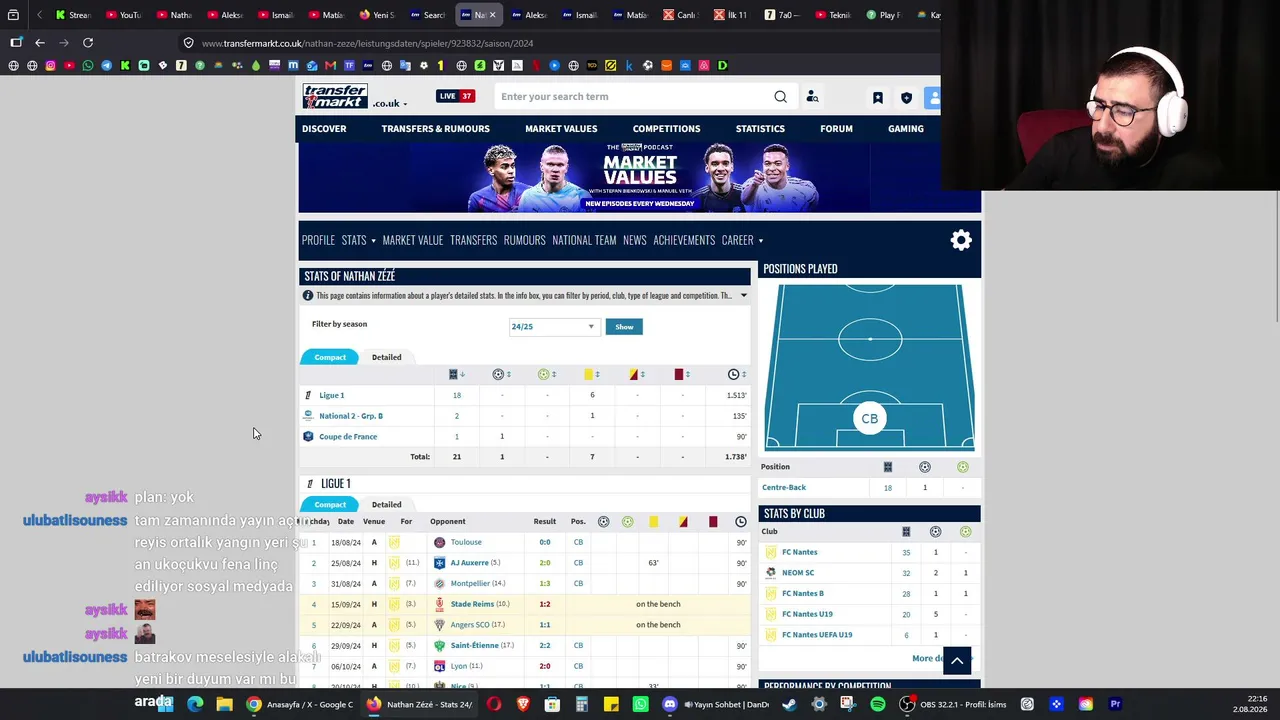The height and width of the screenshot is (720, 1280).
Task: Sort summary by red cards
Action: [x=682, y=374]
